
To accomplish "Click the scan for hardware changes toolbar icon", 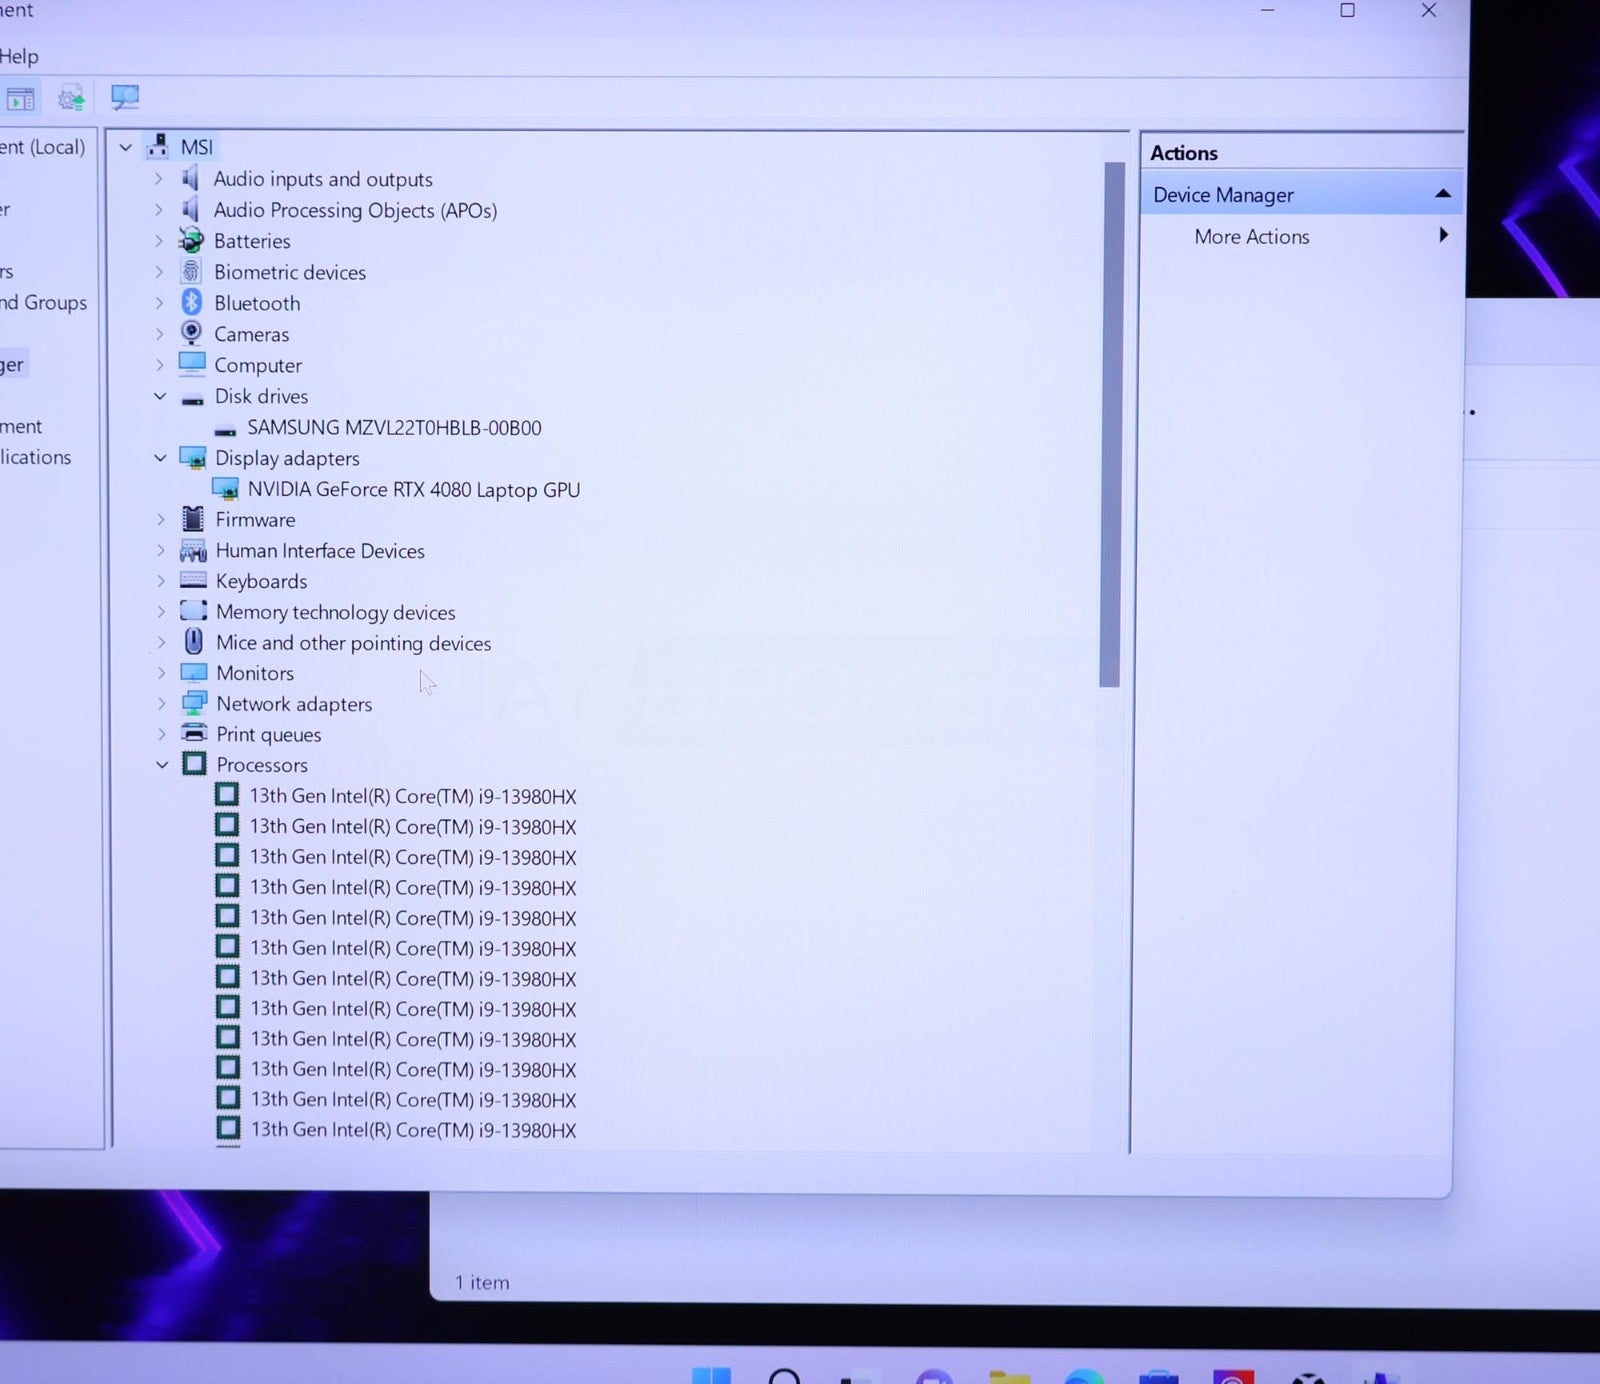I will [125, 97].
